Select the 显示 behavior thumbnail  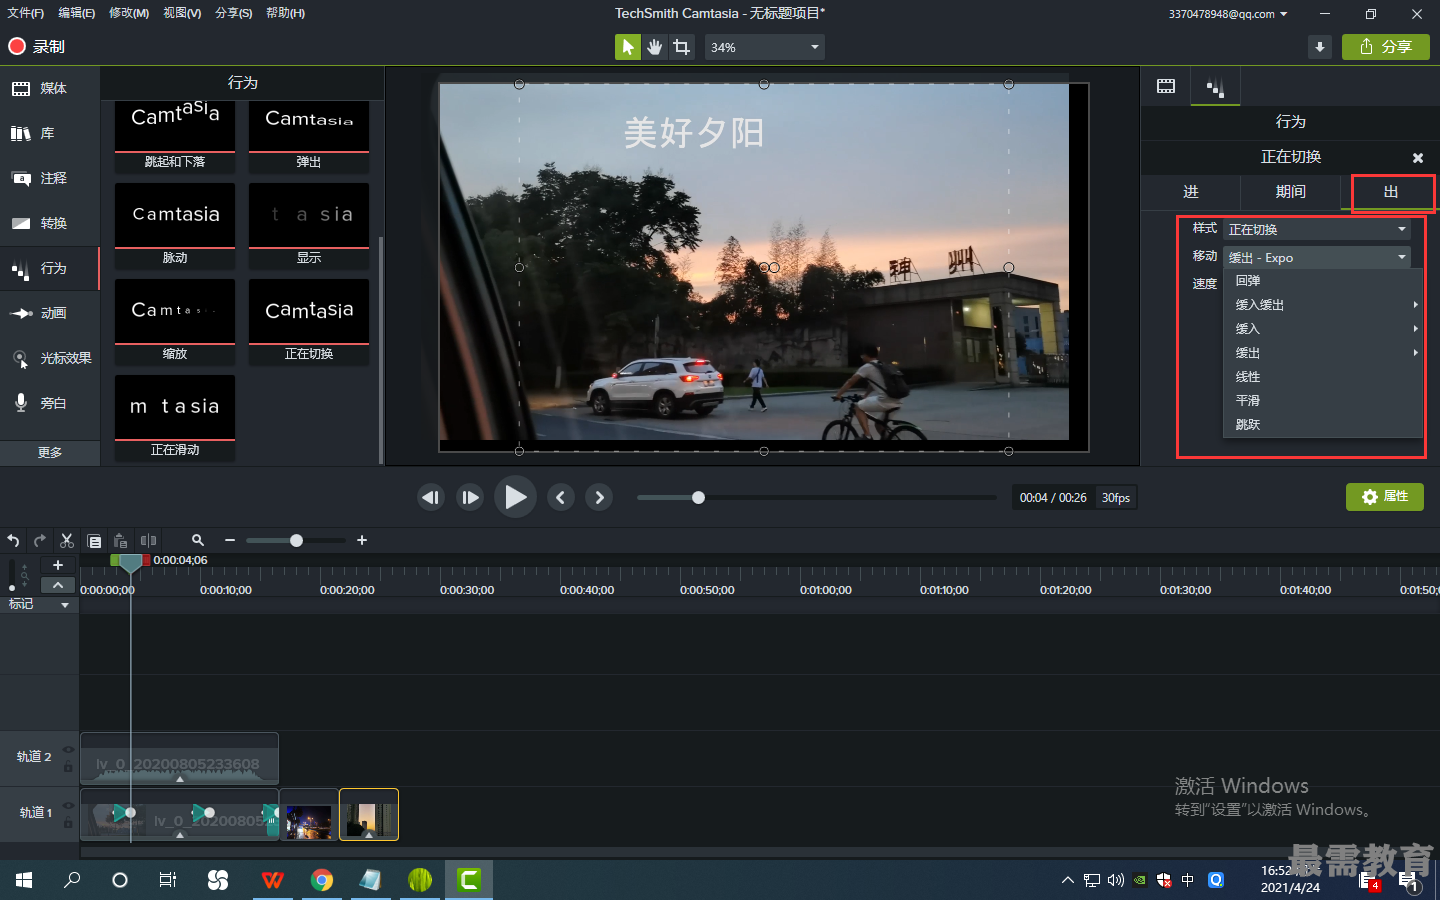pyautogui.click(x=309, y=225)
